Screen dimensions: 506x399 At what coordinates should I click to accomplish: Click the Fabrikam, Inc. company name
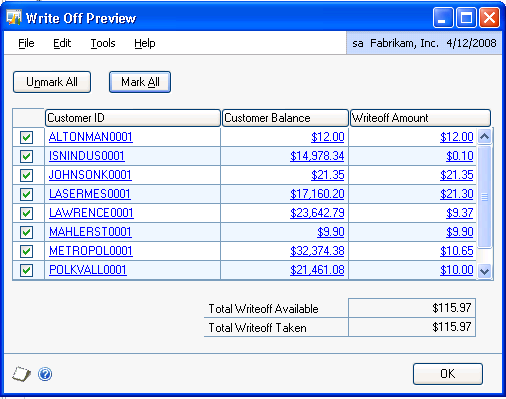click(404, 43)
